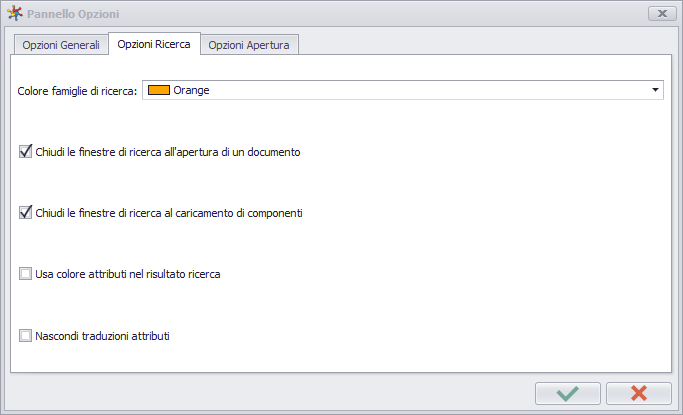The height and width of the screenshot is (415, 683).
Task: Click the 'Colore famiglie di ricerca' label
Action: [77, 91]
